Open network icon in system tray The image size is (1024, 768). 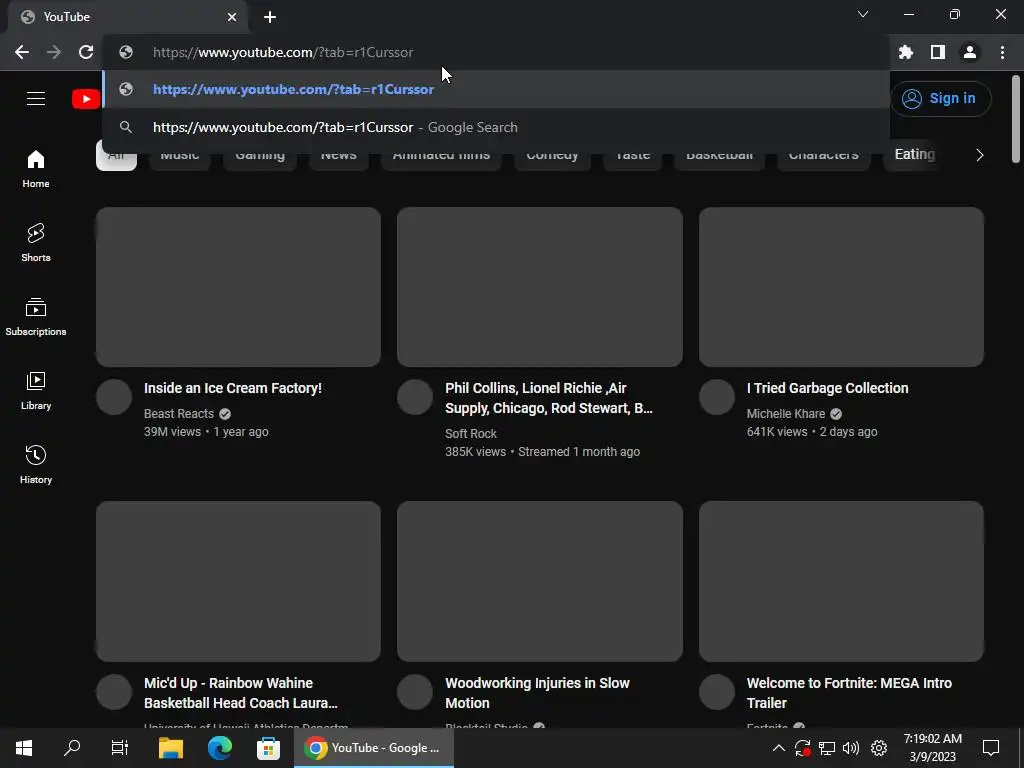coord(827,748)
